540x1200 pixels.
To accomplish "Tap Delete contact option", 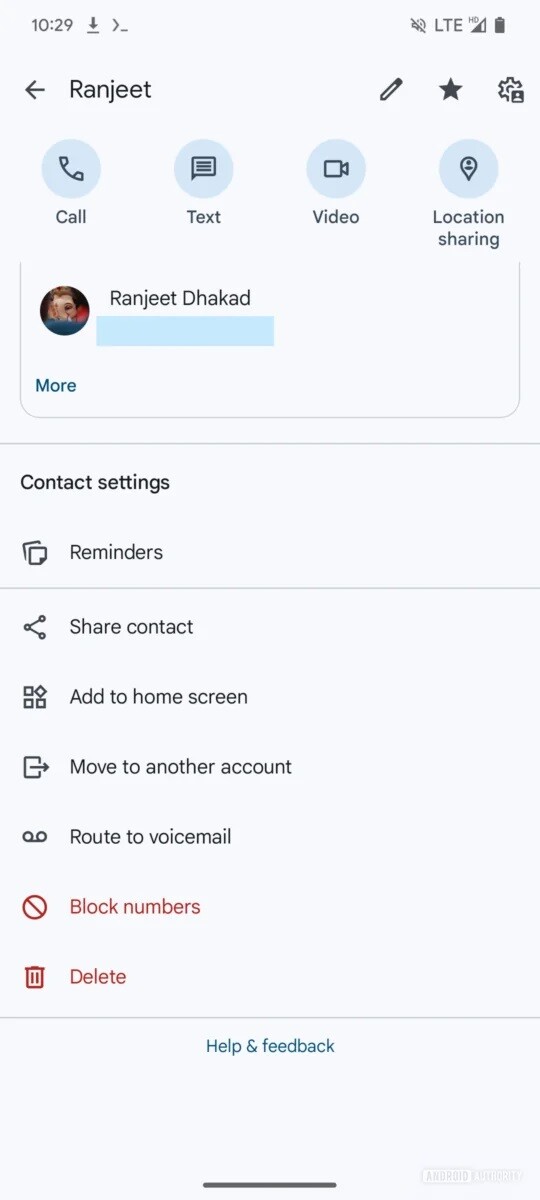I will click(x=270, y=977).
